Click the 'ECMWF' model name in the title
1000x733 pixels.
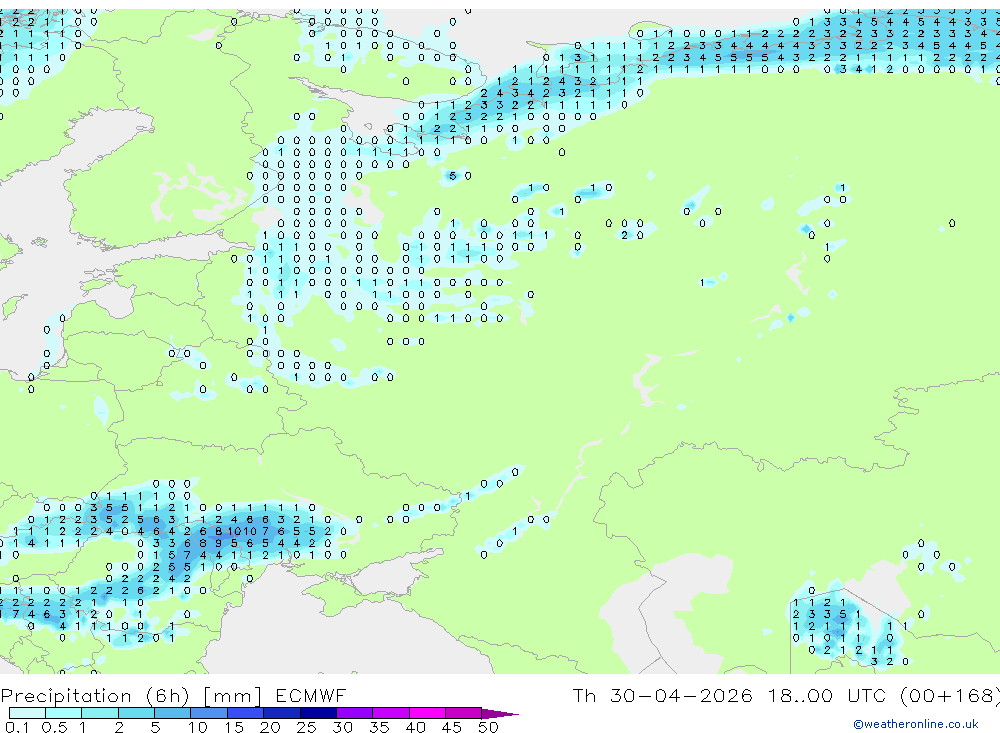311,695
